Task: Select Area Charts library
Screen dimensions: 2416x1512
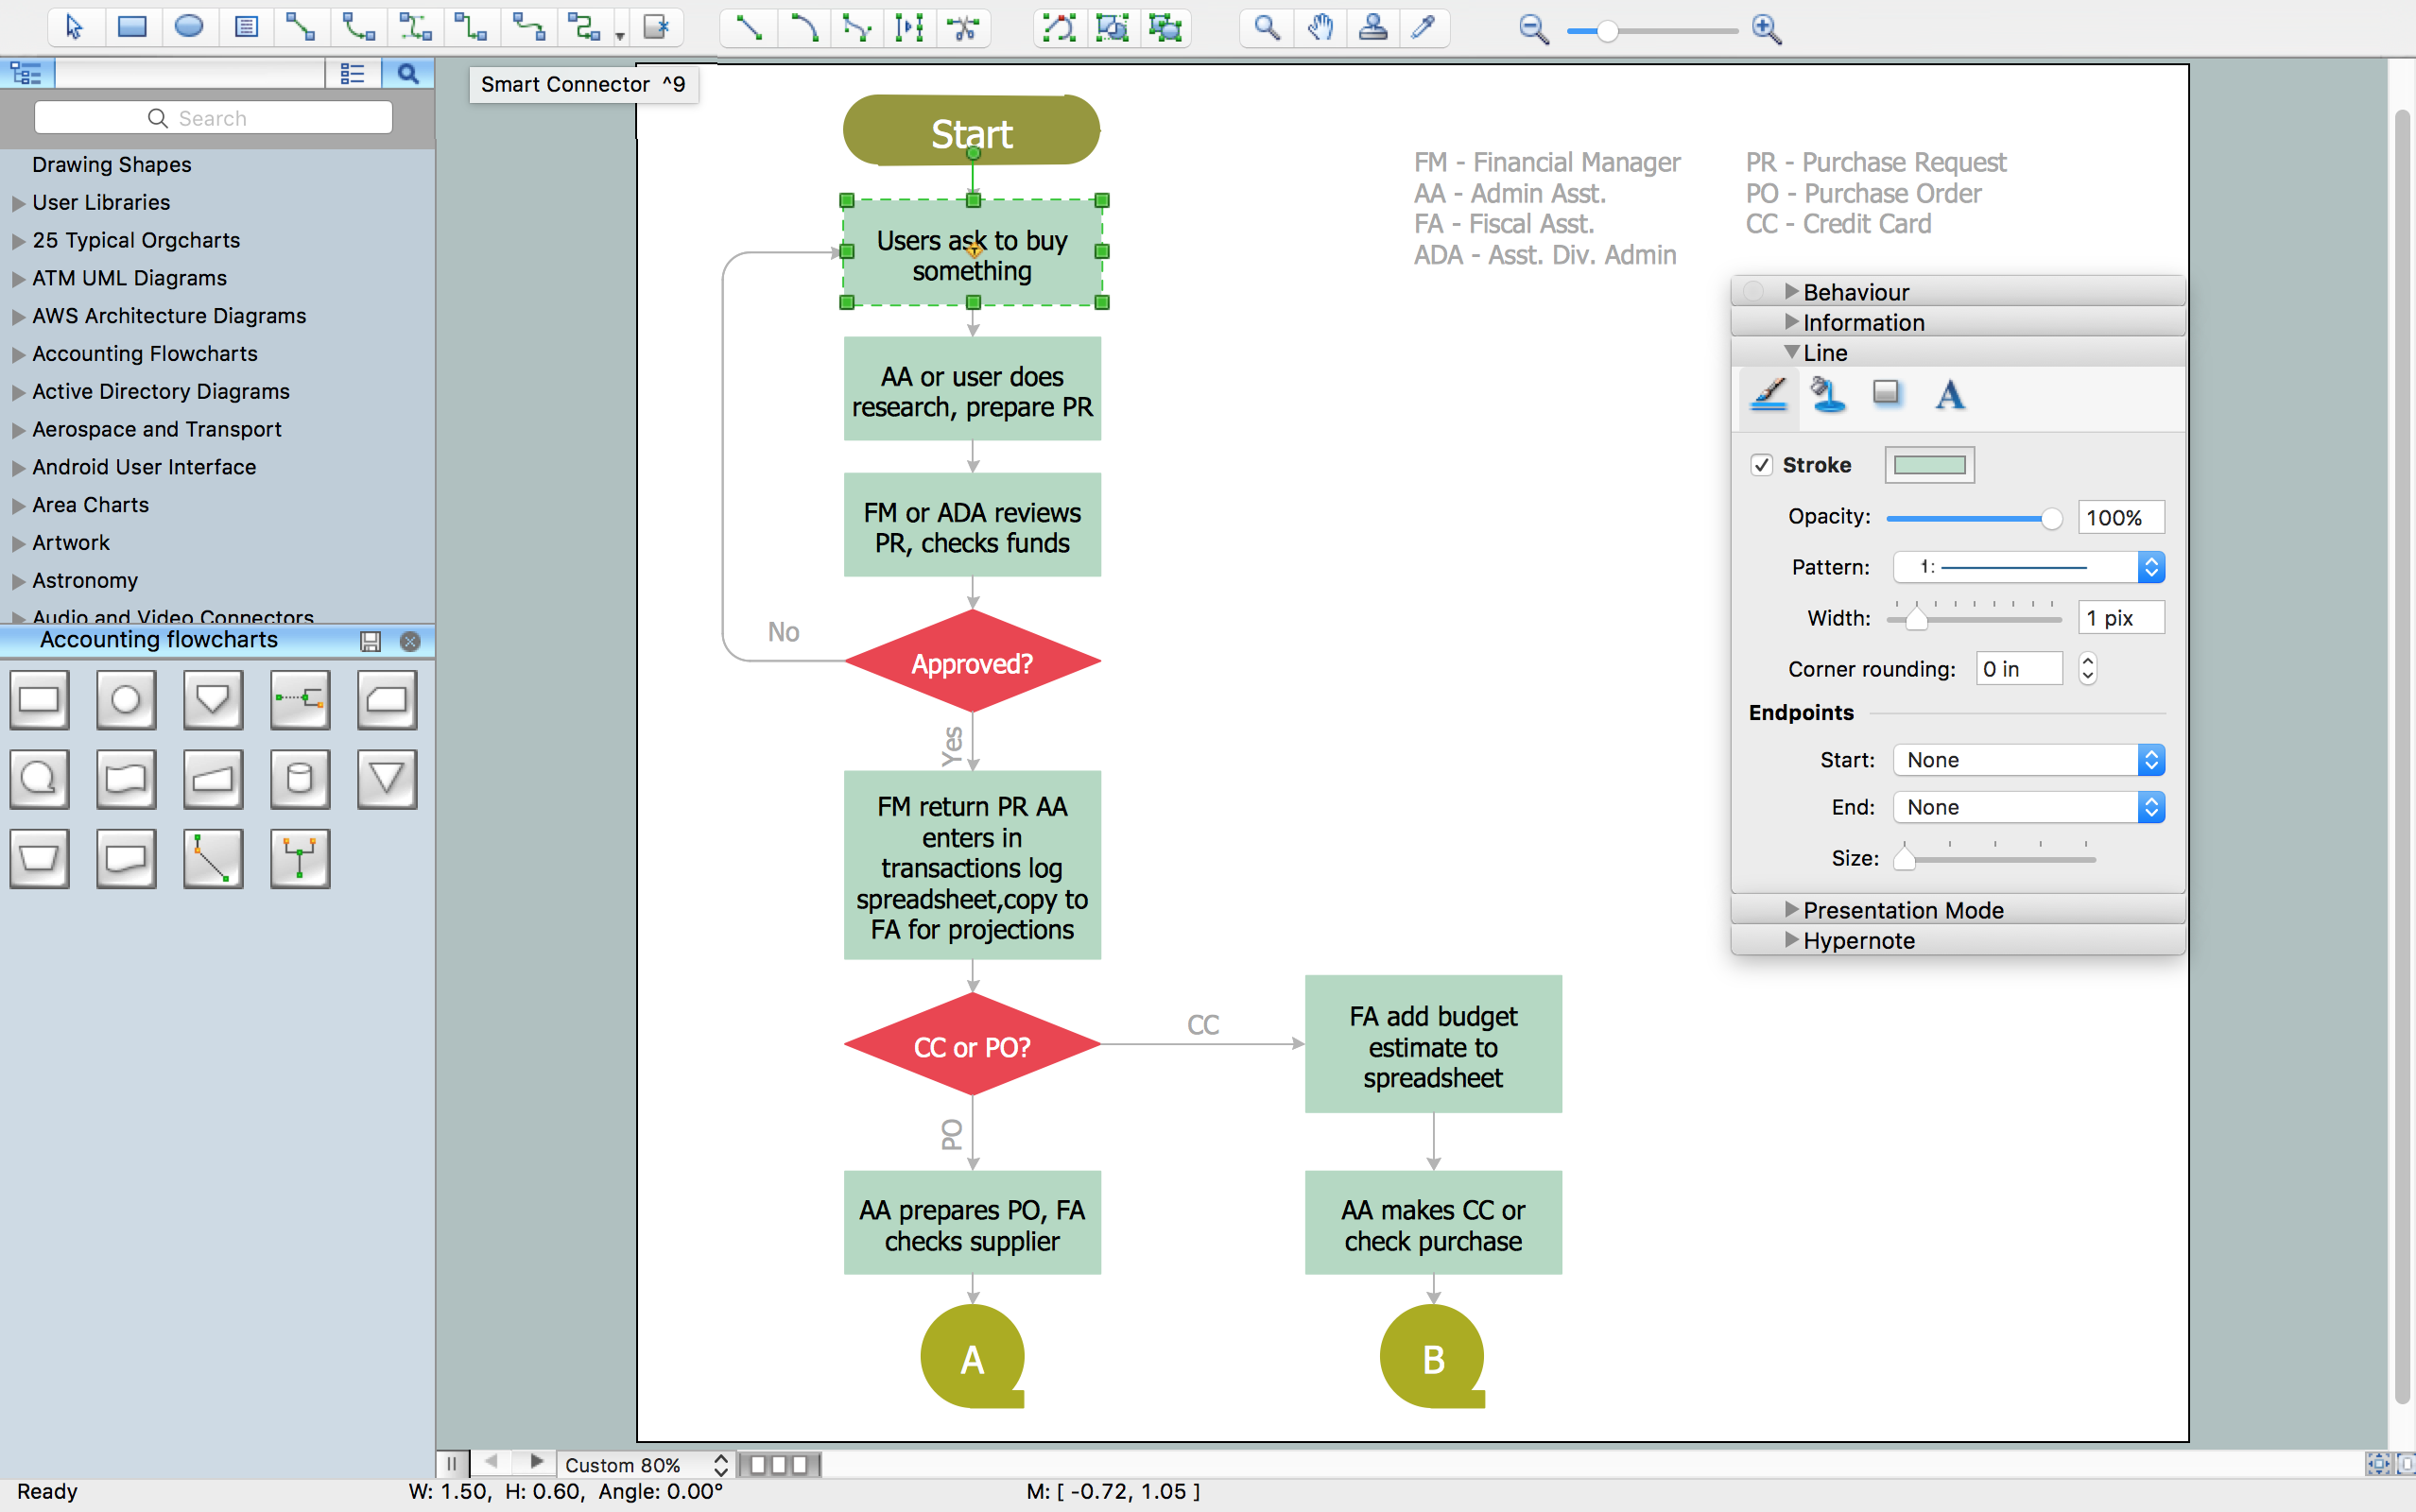Action: (x=90, y=505)
